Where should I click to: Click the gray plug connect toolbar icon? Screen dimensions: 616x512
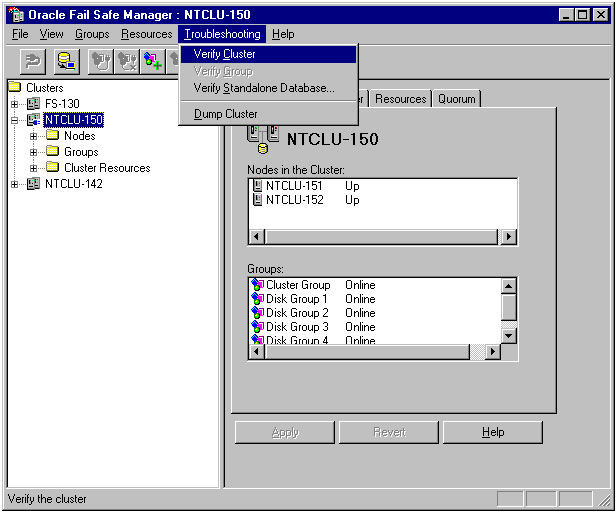33,61
